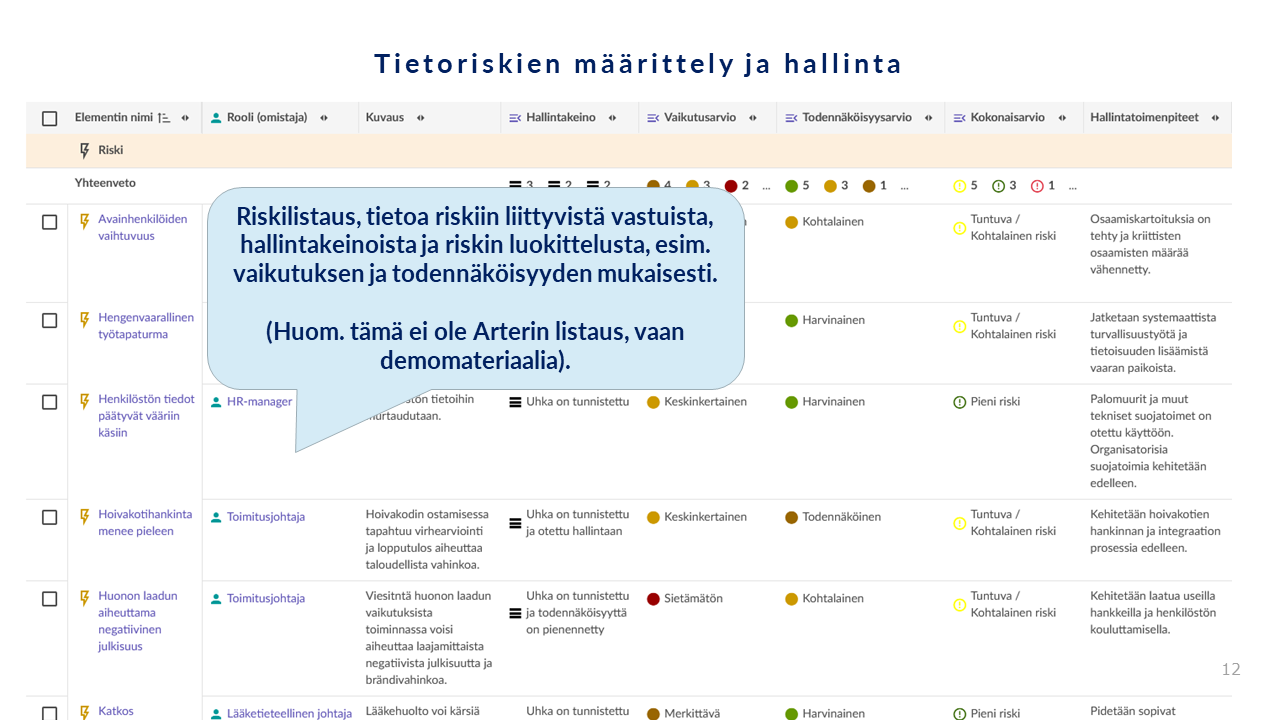The height and width of the screenshot is (720, 1280).
Task: Open Henkilöstön tiedot päätyvät vääriin käsiin
Action: (147, 416)
